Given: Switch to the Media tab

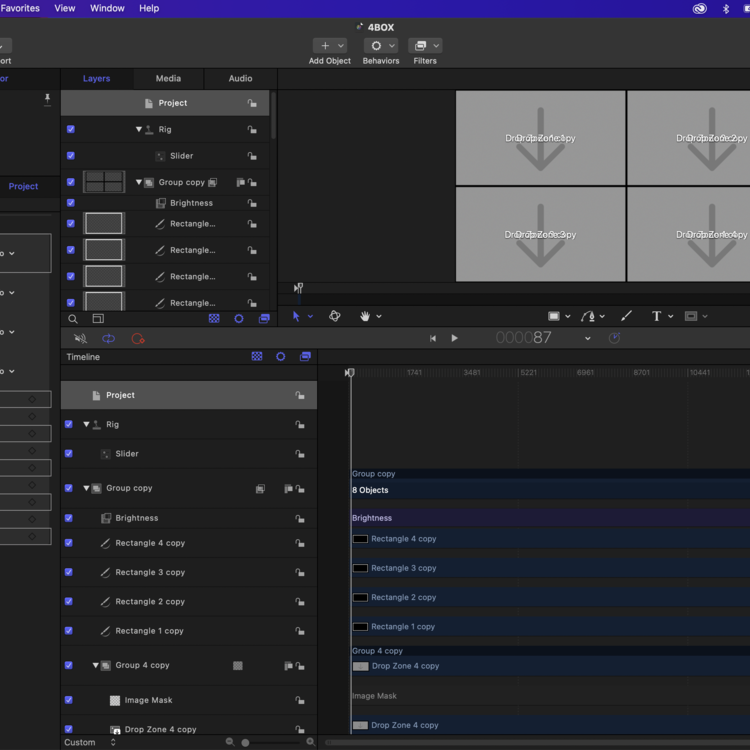Looking at the screenshot, I should (x=168, y=79).
